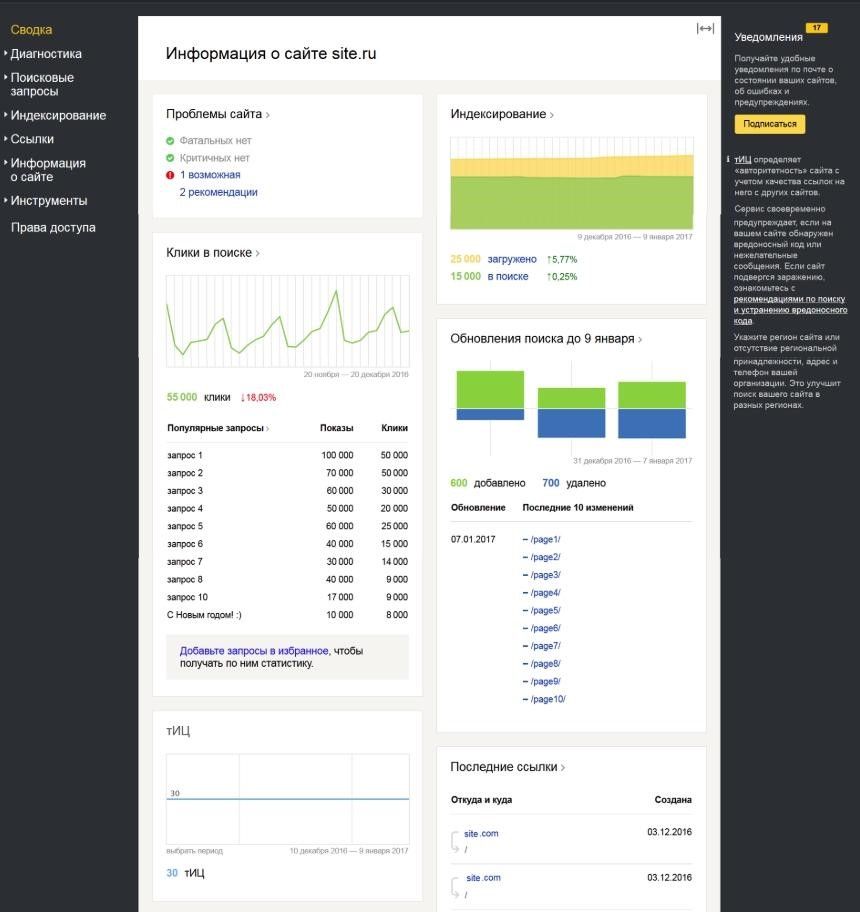Click the red warning icon for possible problem
This screenshot has width=860, height=912.
point(170,175)
